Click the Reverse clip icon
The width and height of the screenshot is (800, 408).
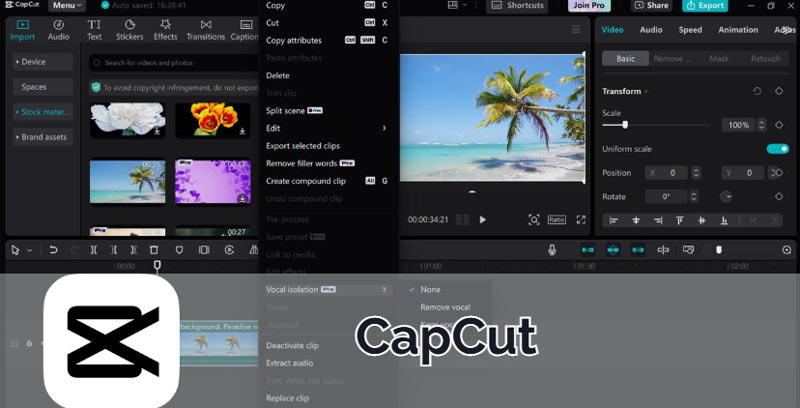tap(230, 250)
